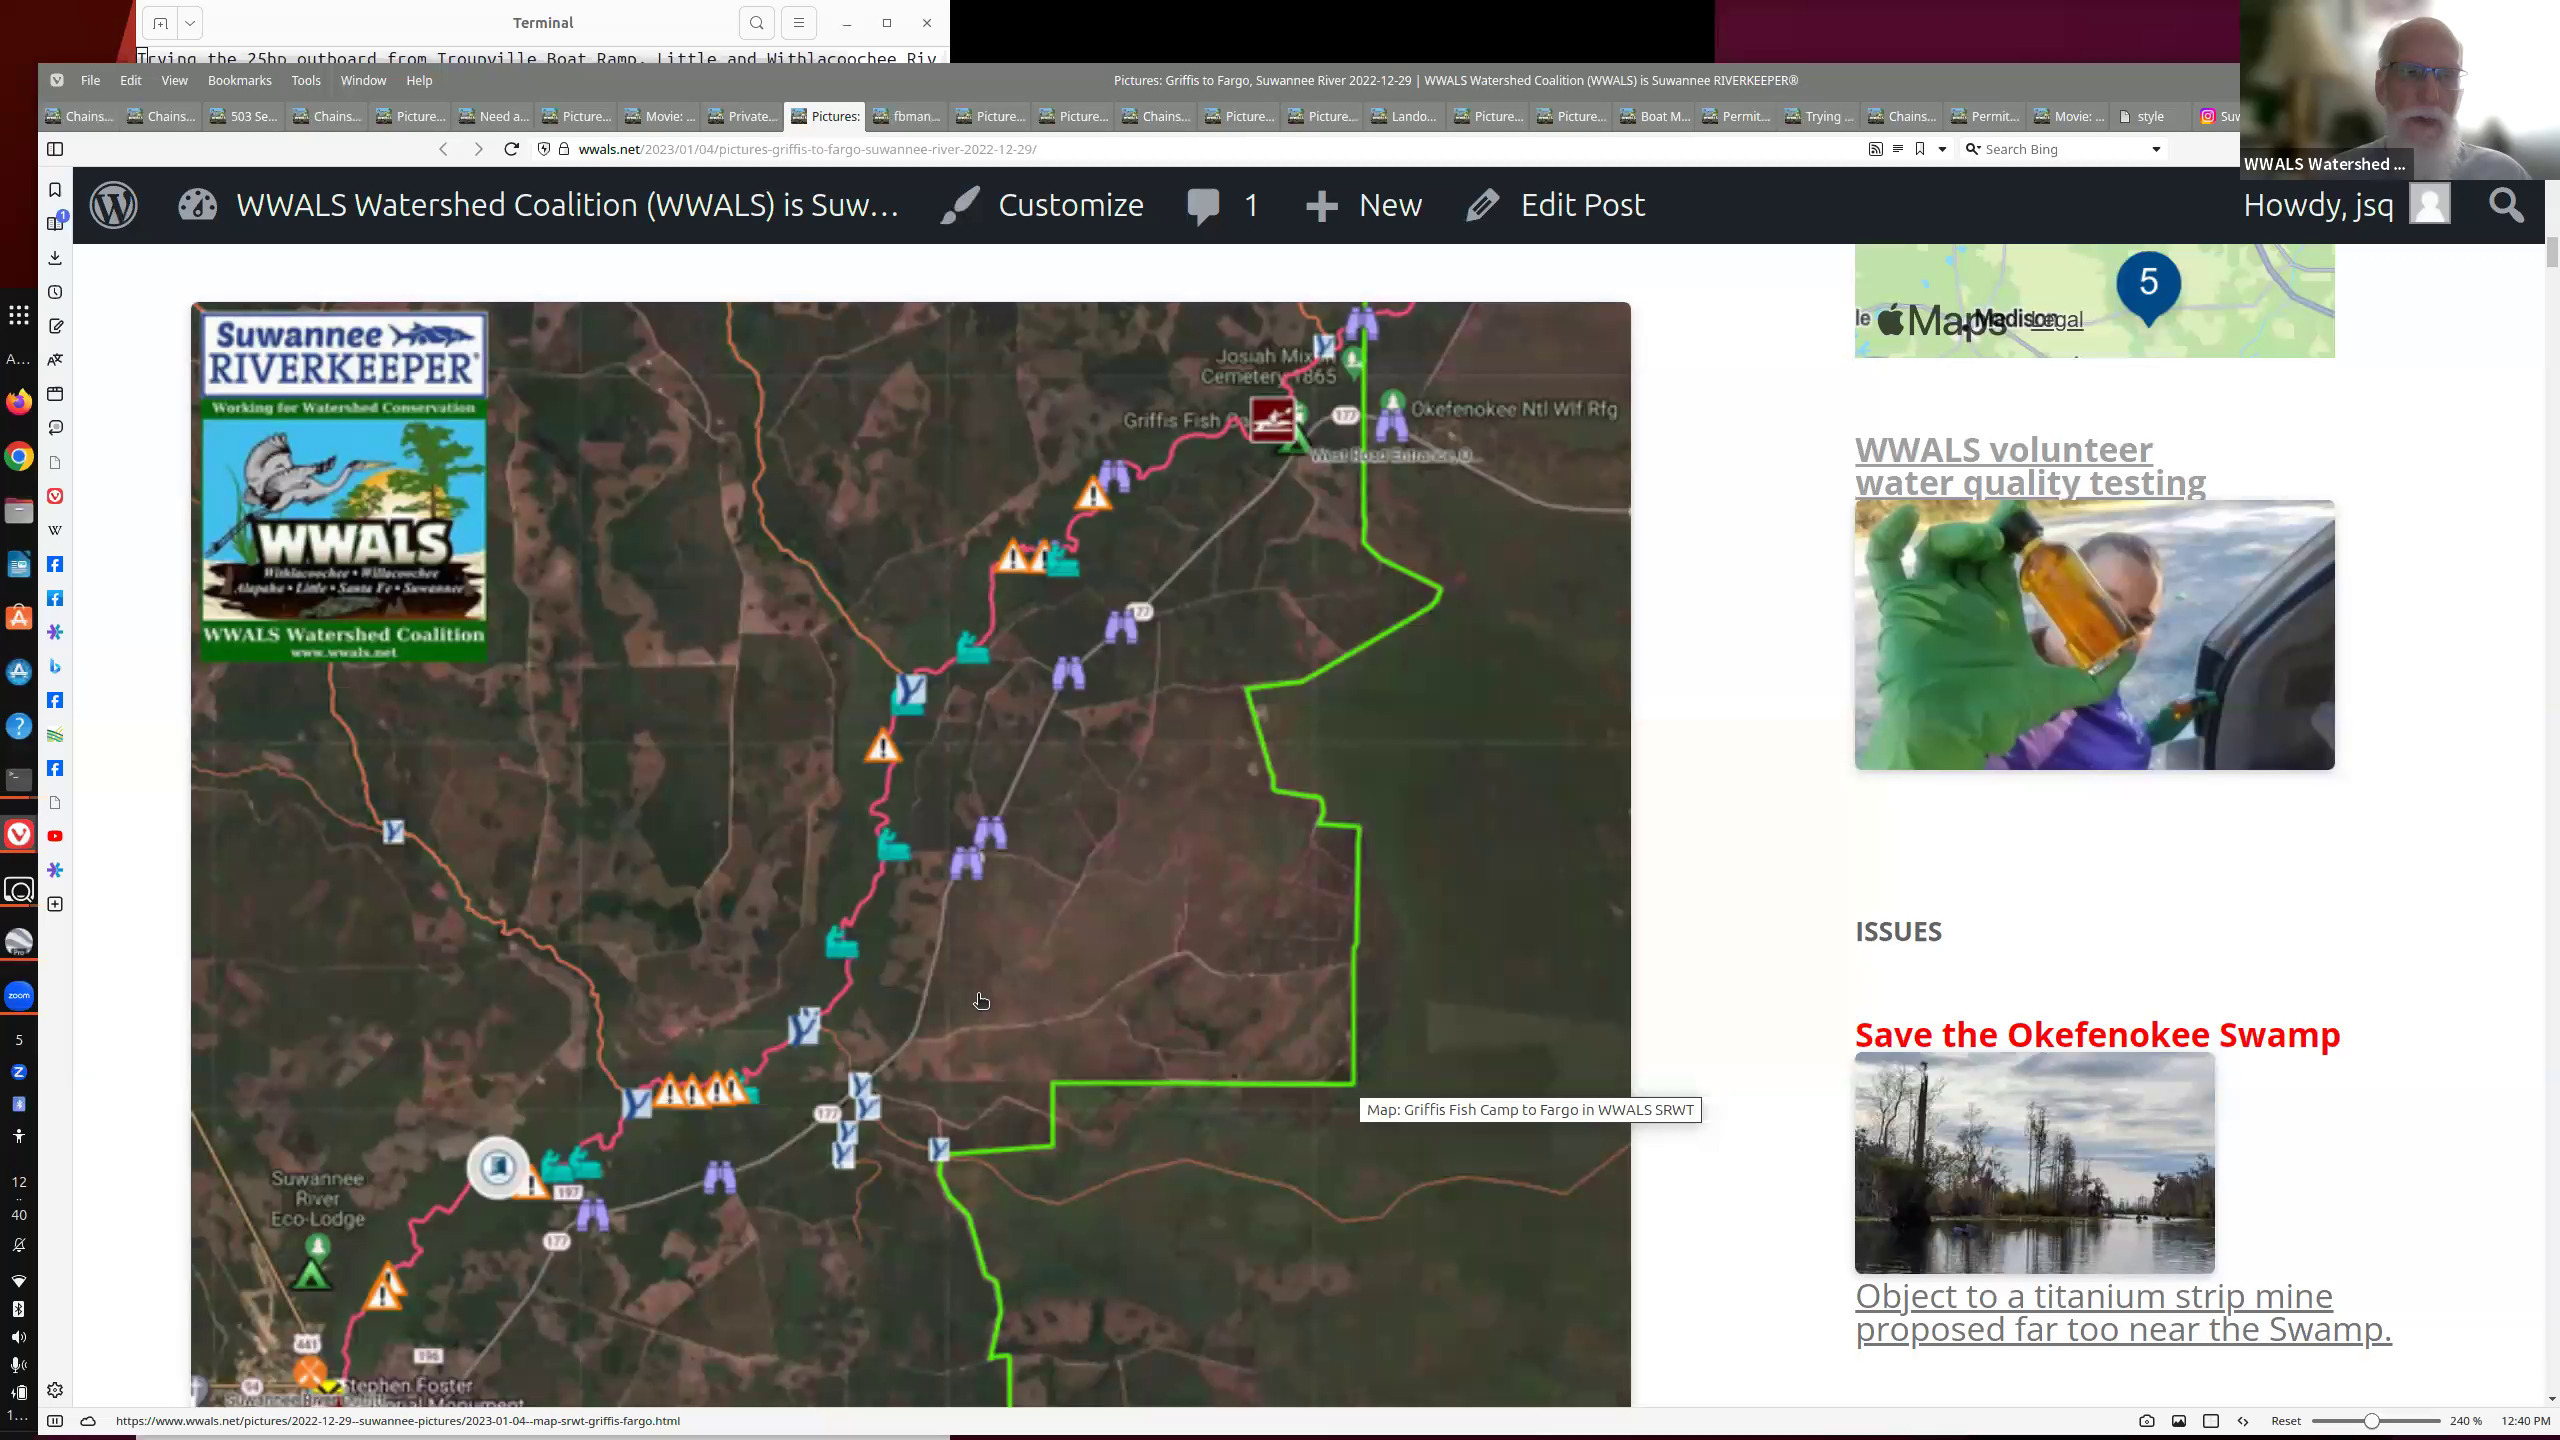Open the Help menu
The width and height of the screenshot is (2560, 1440).
[x=419, y=80]
